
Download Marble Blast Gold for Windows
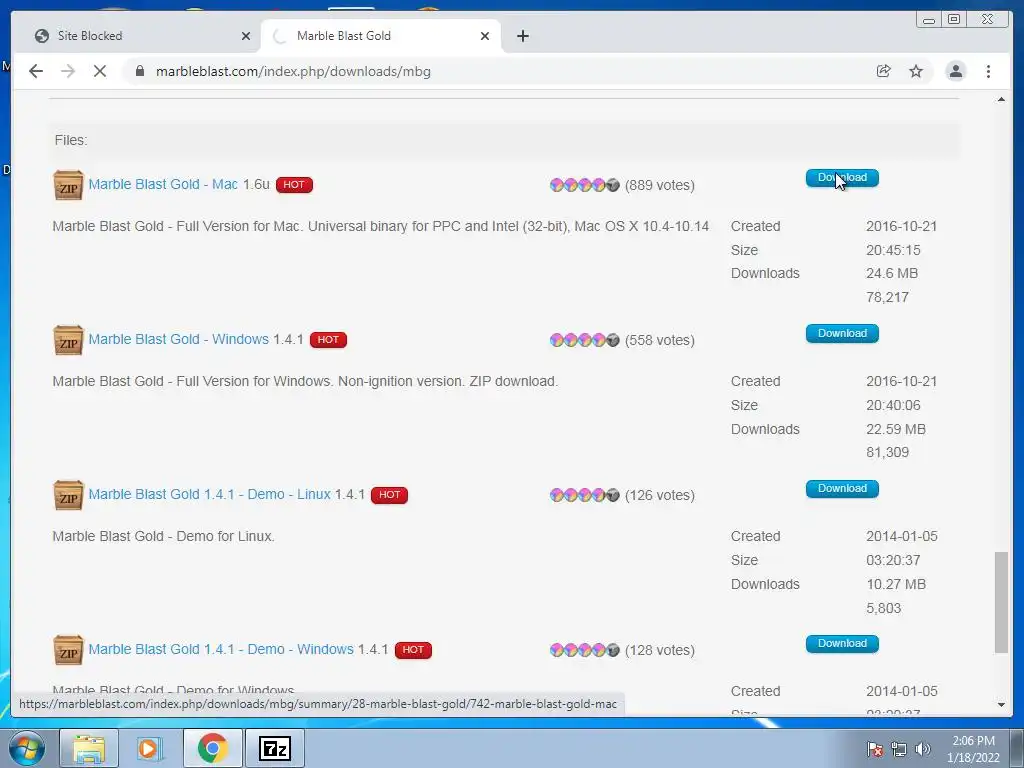pyautogui.click(x=842, y=333)
